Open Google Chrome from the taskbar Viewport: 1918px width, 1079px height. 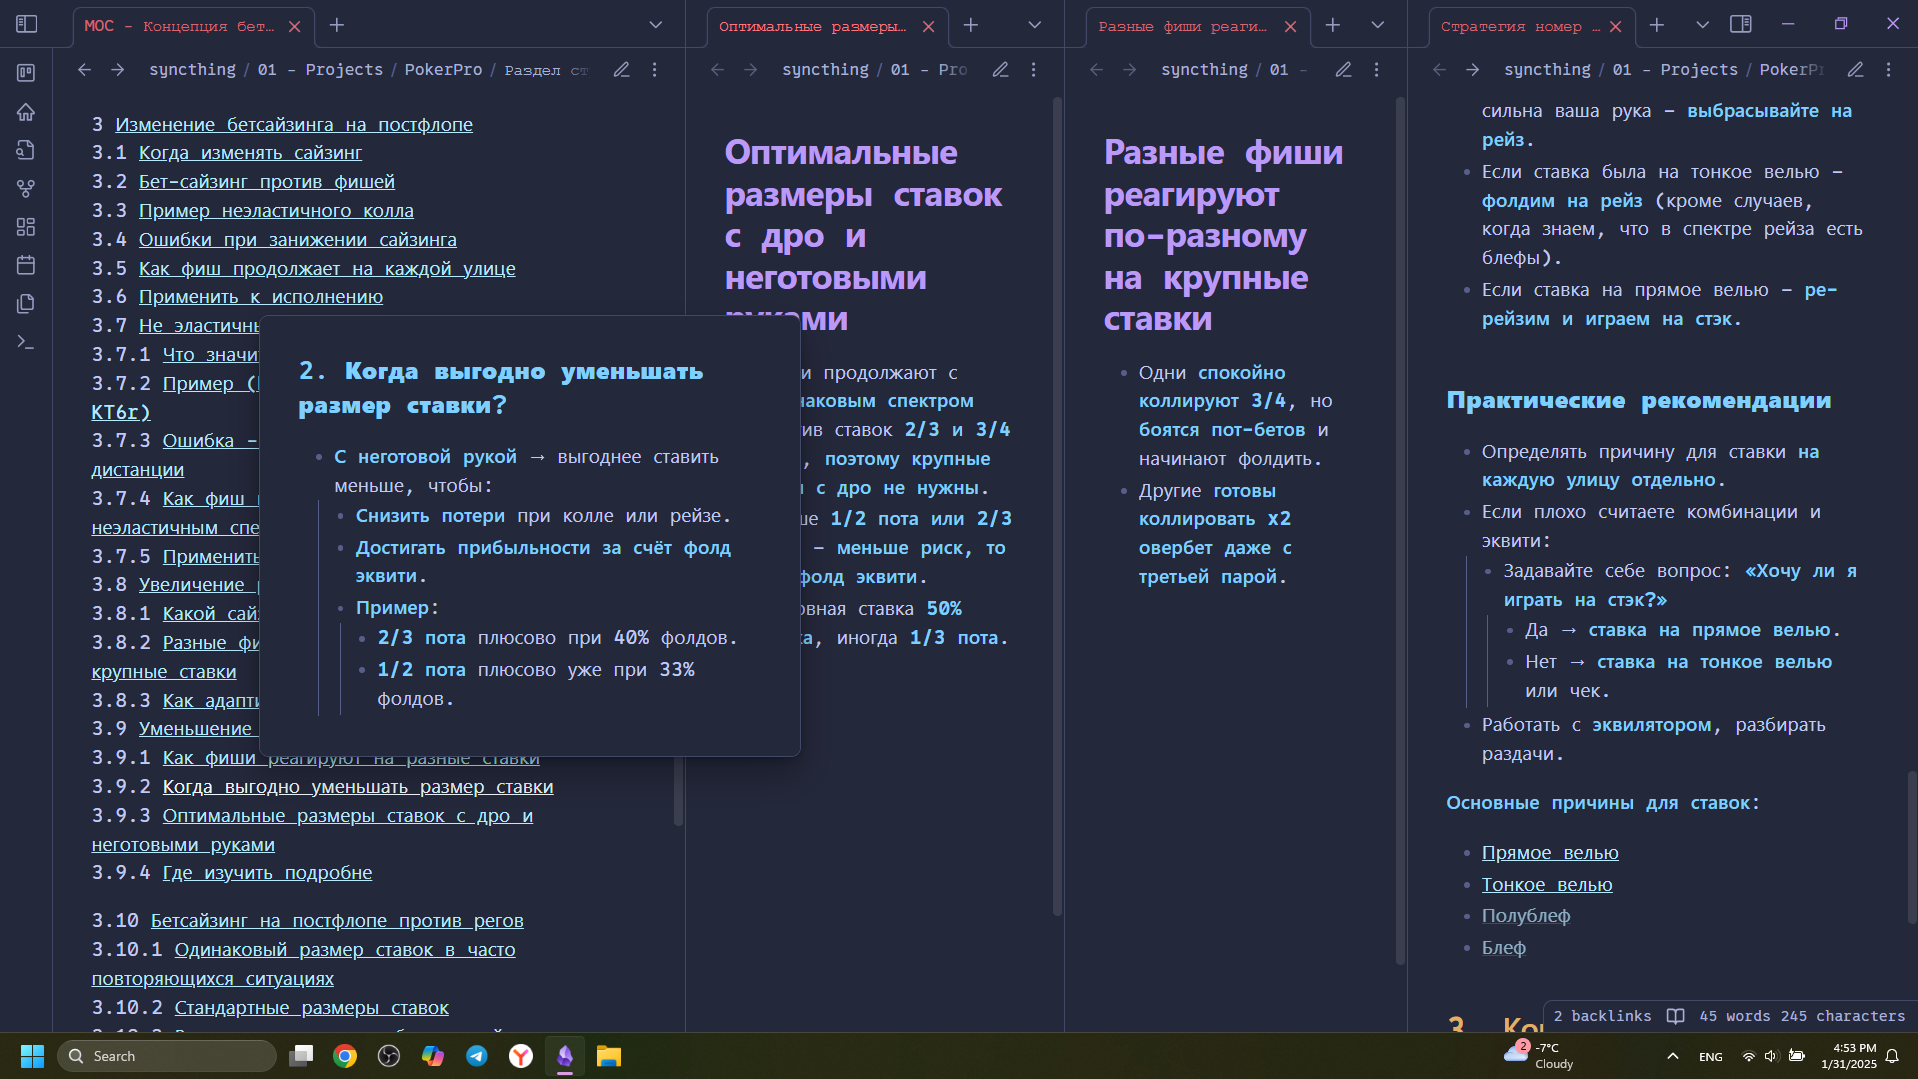click(345, 1056)
